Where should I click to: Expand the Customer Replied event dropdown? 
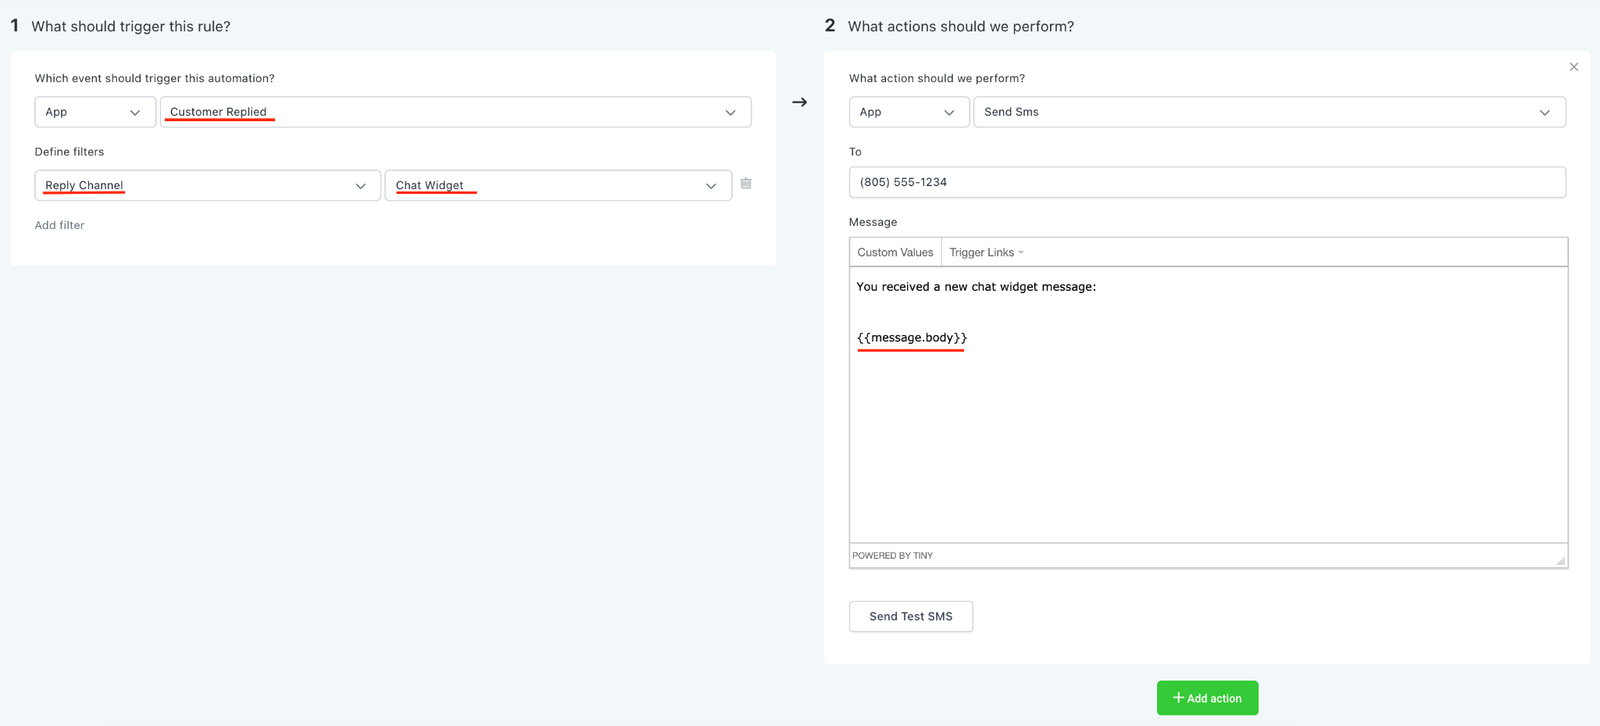(455, 112)
